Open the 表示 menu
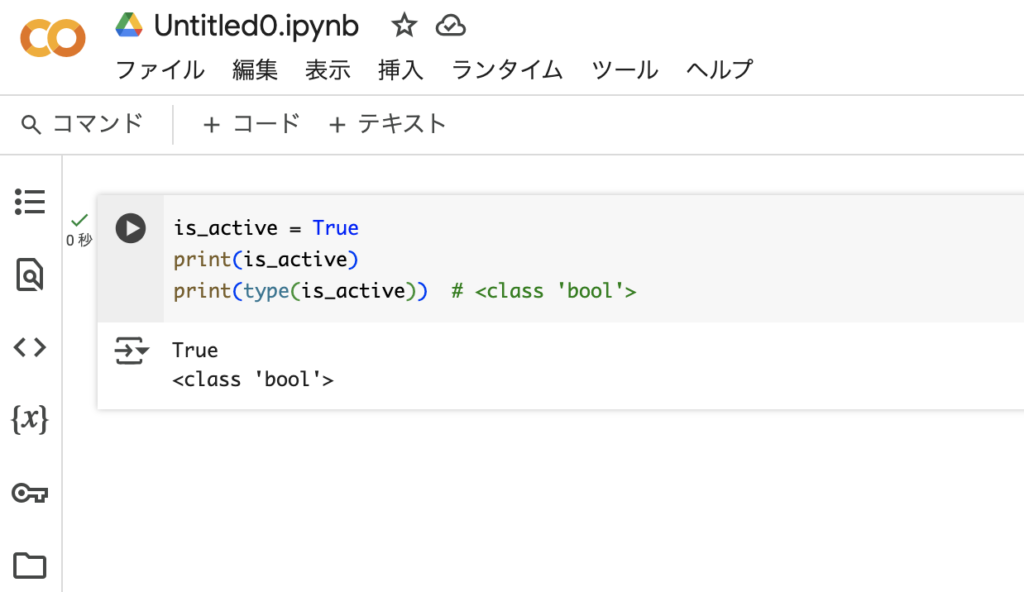This screenshot has width=1024, height=592. pos(328,69)
